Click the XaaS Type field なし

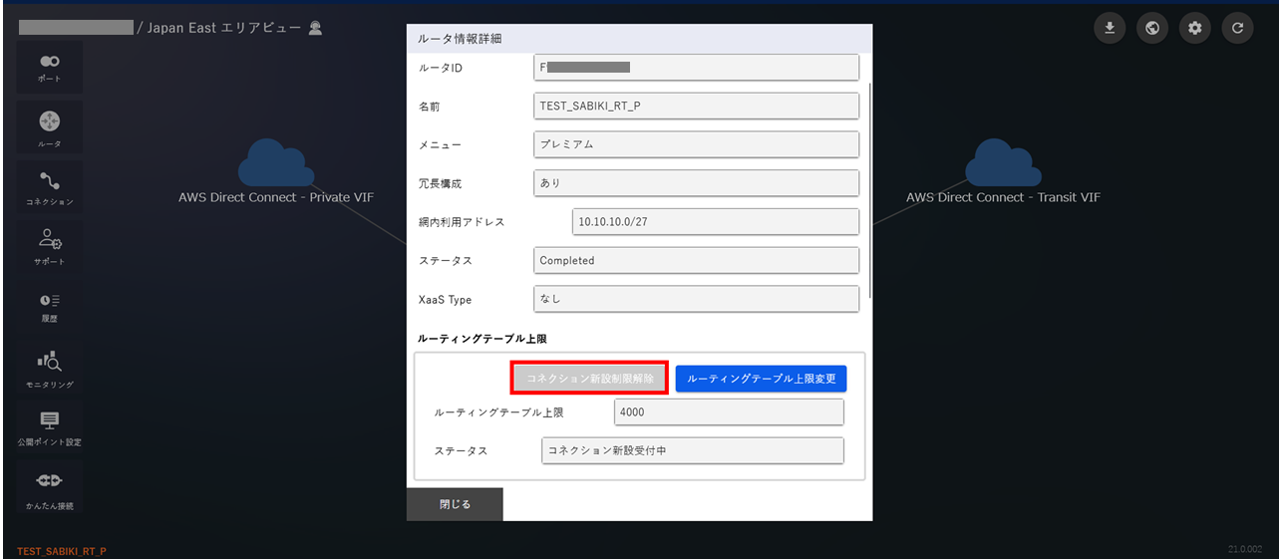coord(696,299)
